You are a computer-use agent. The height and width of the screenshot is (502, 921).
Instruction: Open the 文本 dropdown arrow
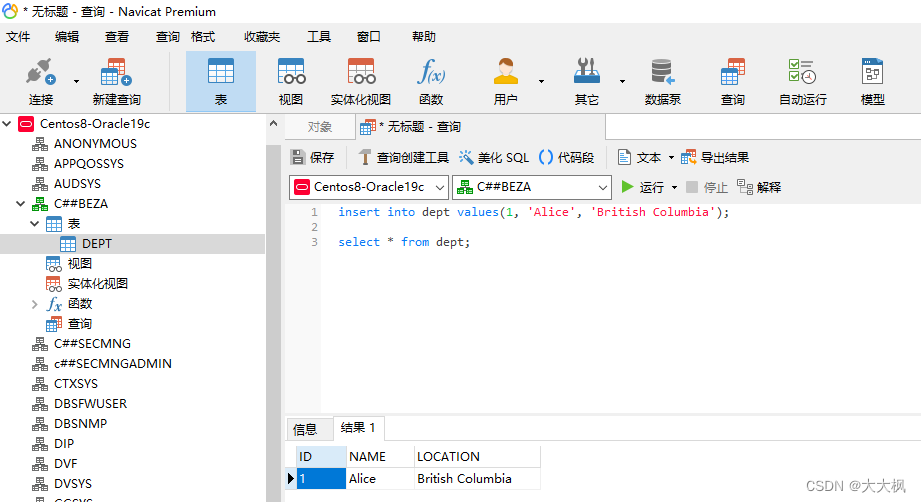click(671, 158)
